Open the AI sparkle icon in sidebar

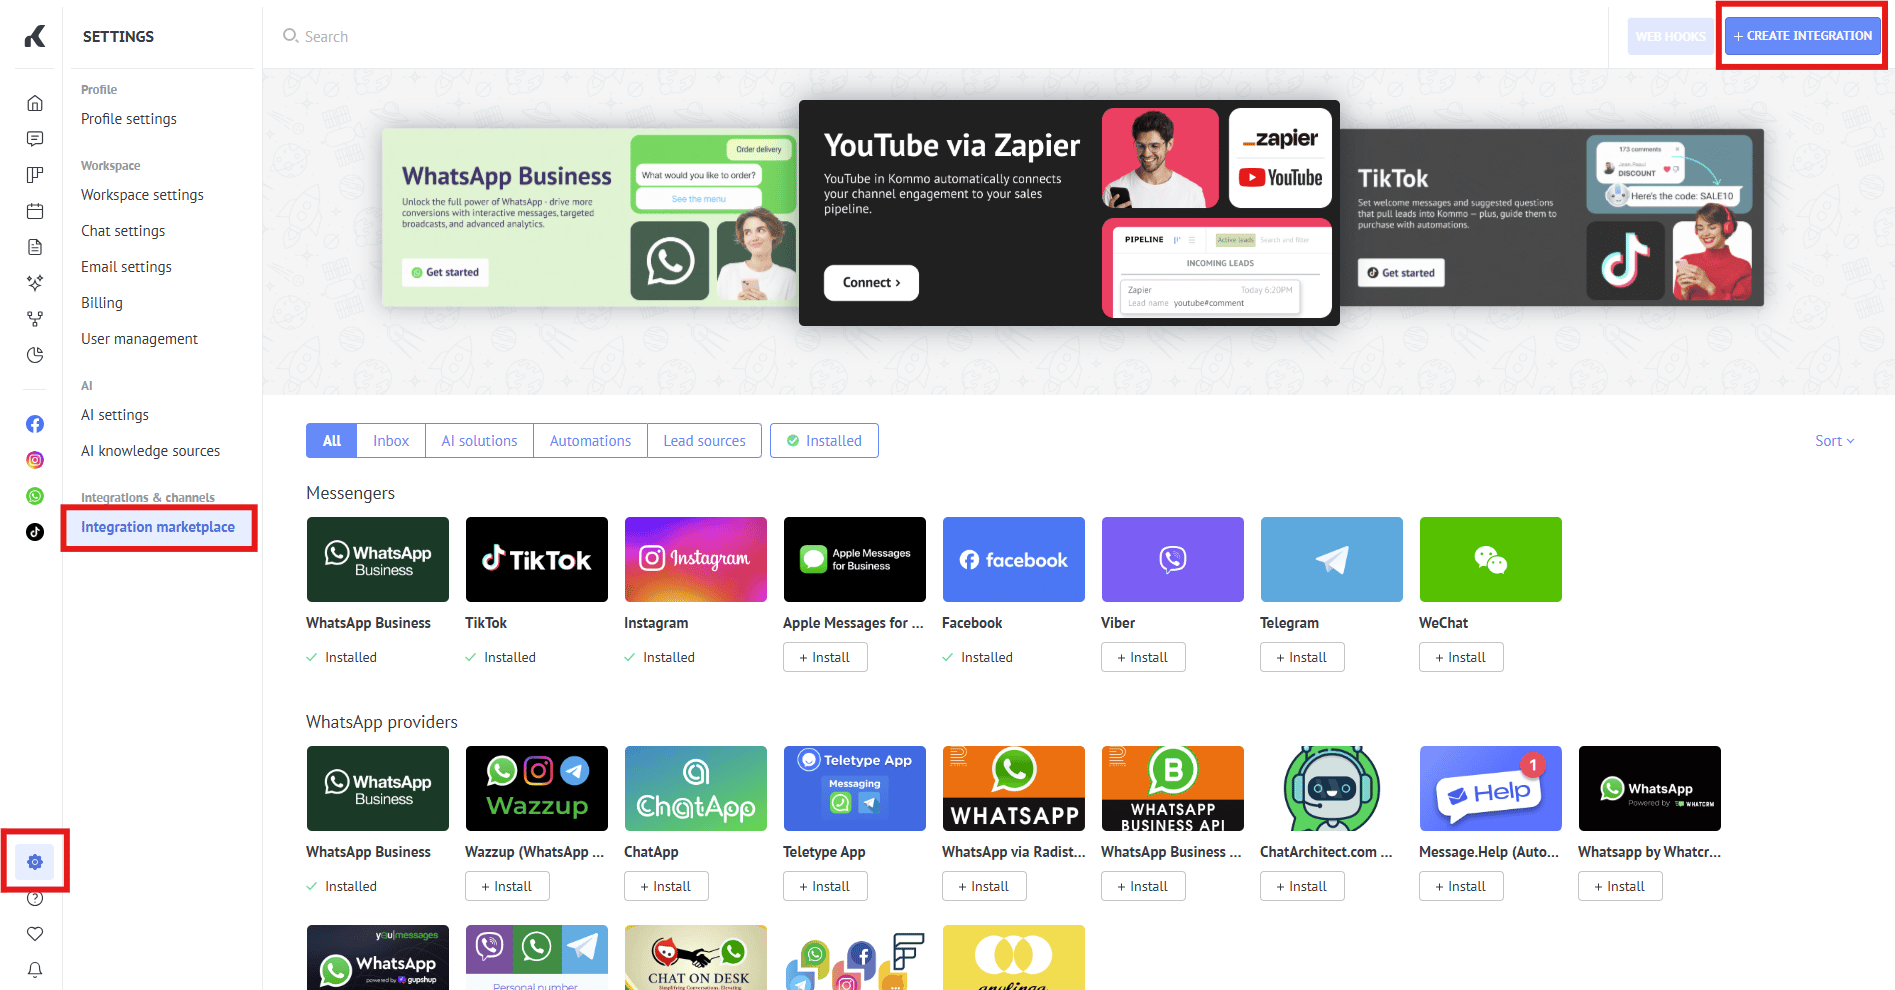pyautogui.click(x=35, y=283)
